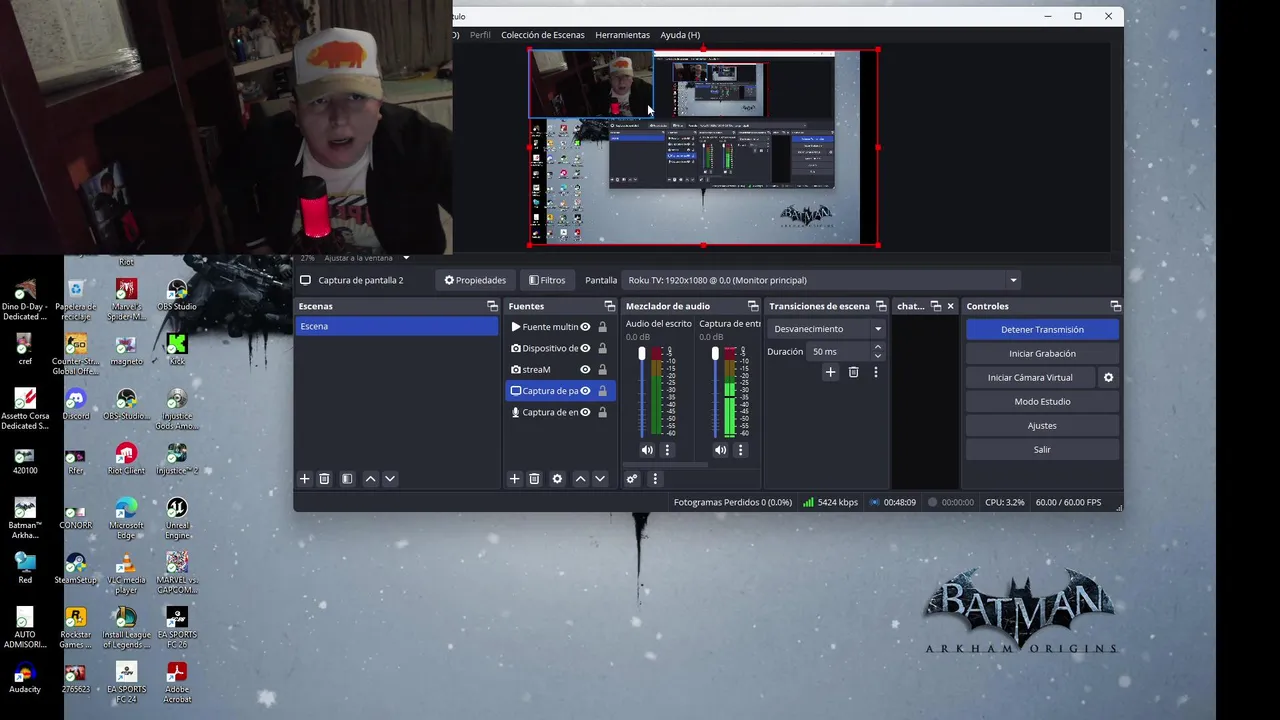
Task: Open Discord desktop shortcut
Action: click(76, 404)
